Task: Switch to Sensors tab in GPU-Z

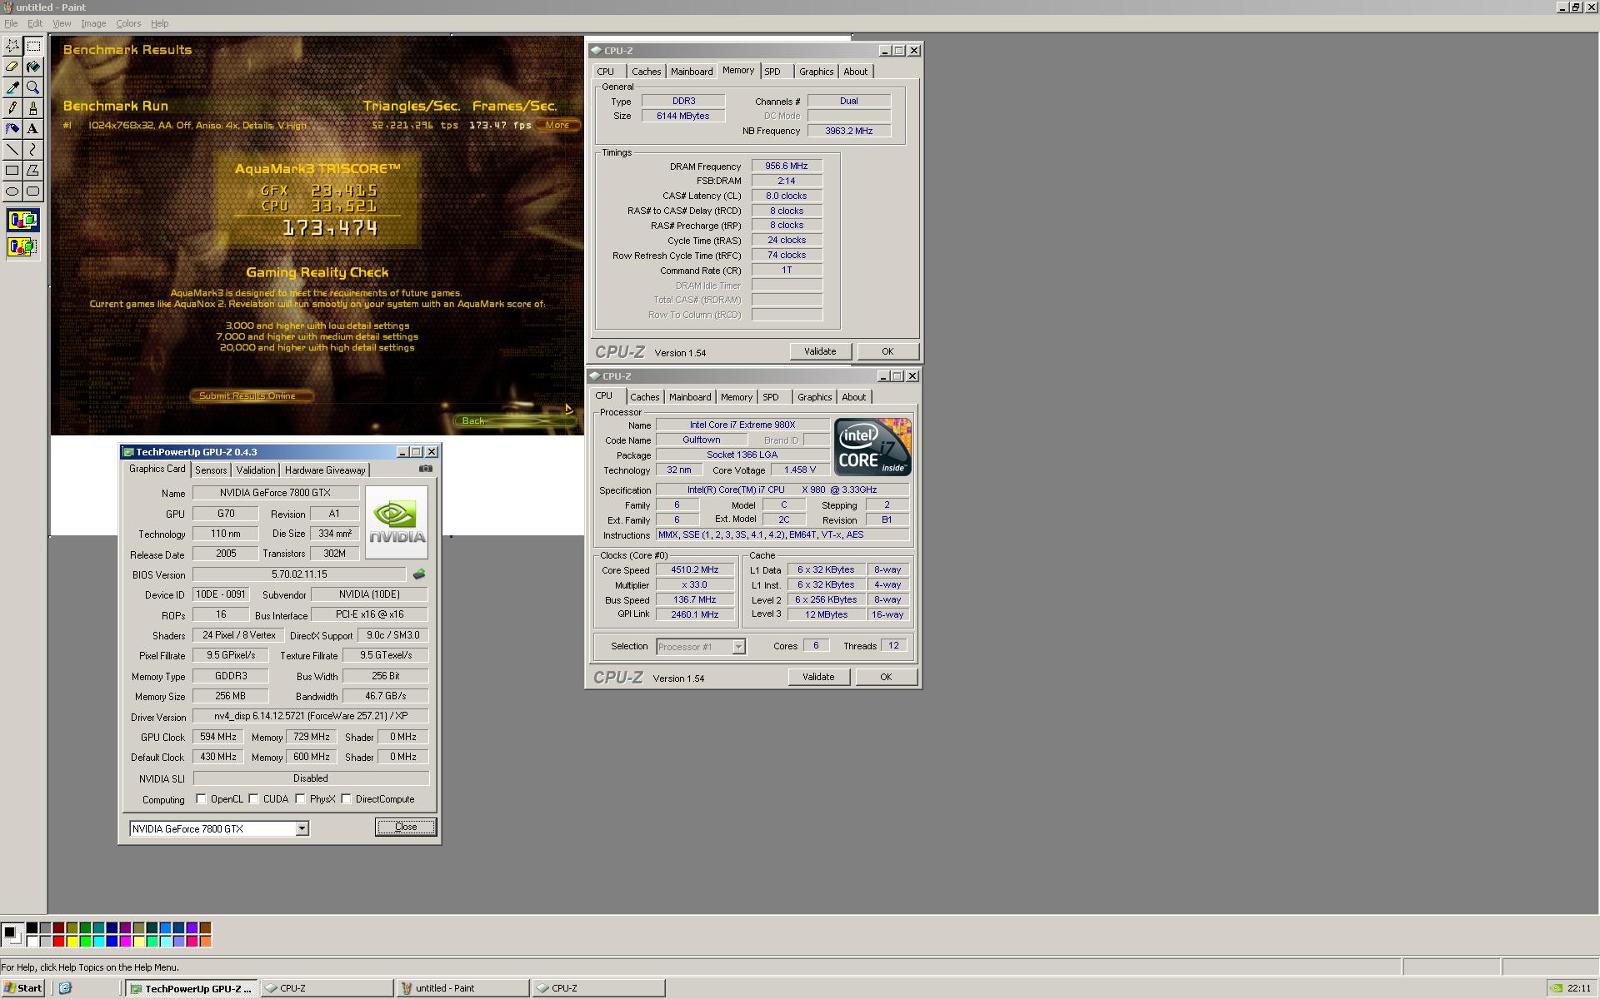Action: tap(211, 470)
